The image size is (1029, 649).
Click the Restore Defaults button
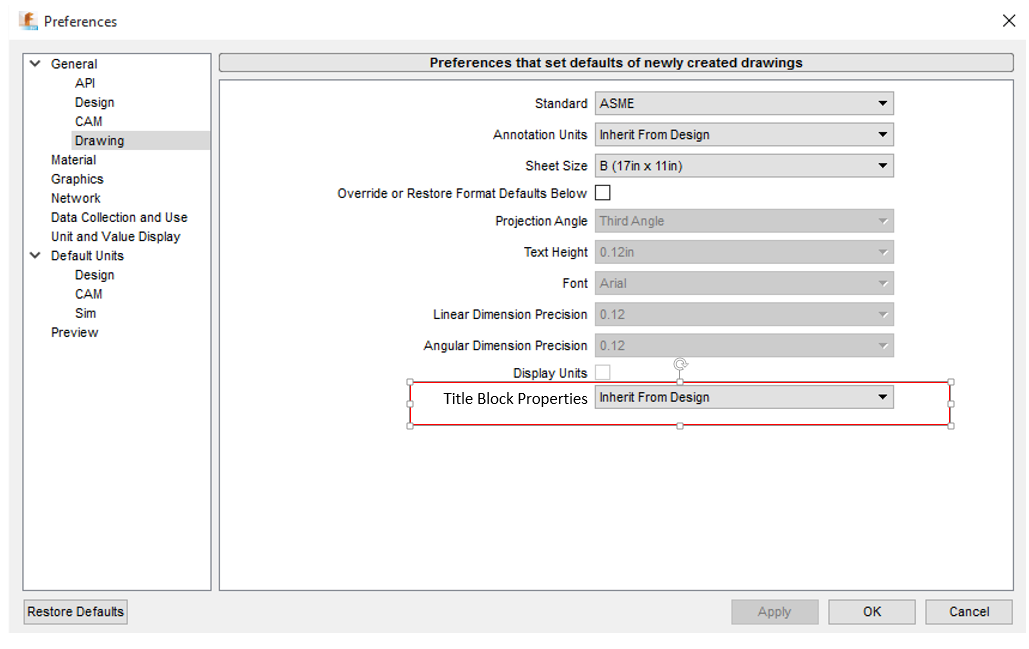75,612
